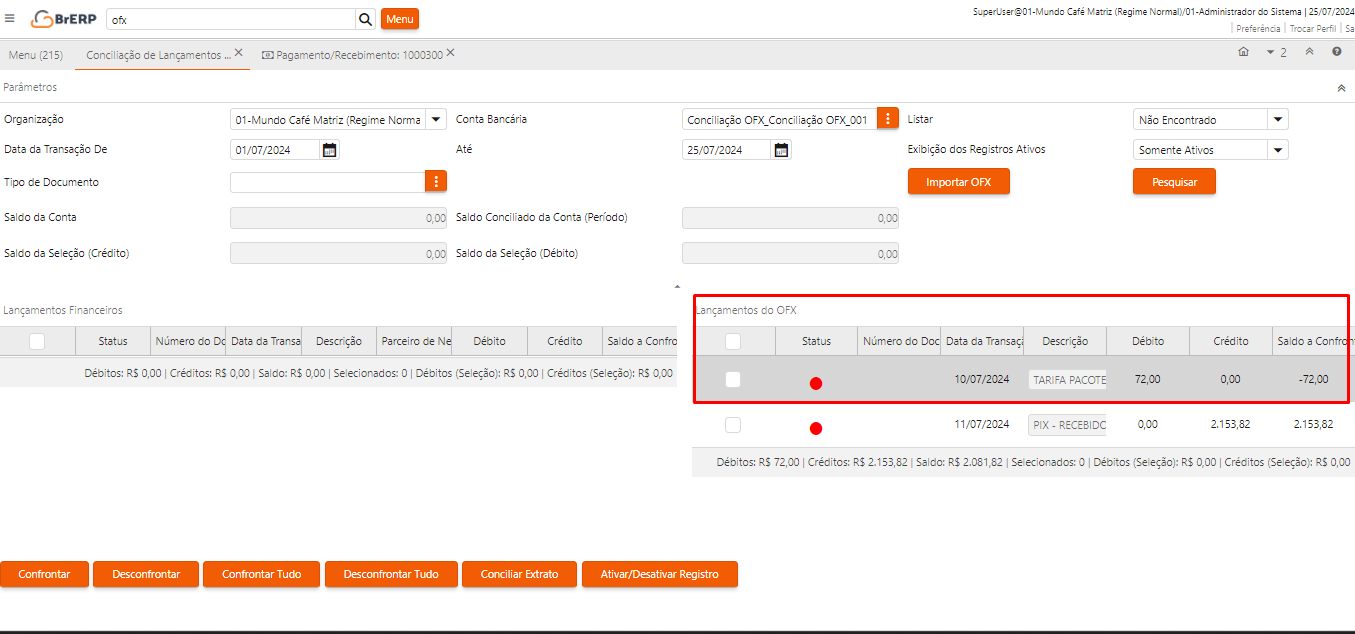Open Tipo de Documento lookup icon
This screenshot has height=634, width=1355.
pos(436,181)
